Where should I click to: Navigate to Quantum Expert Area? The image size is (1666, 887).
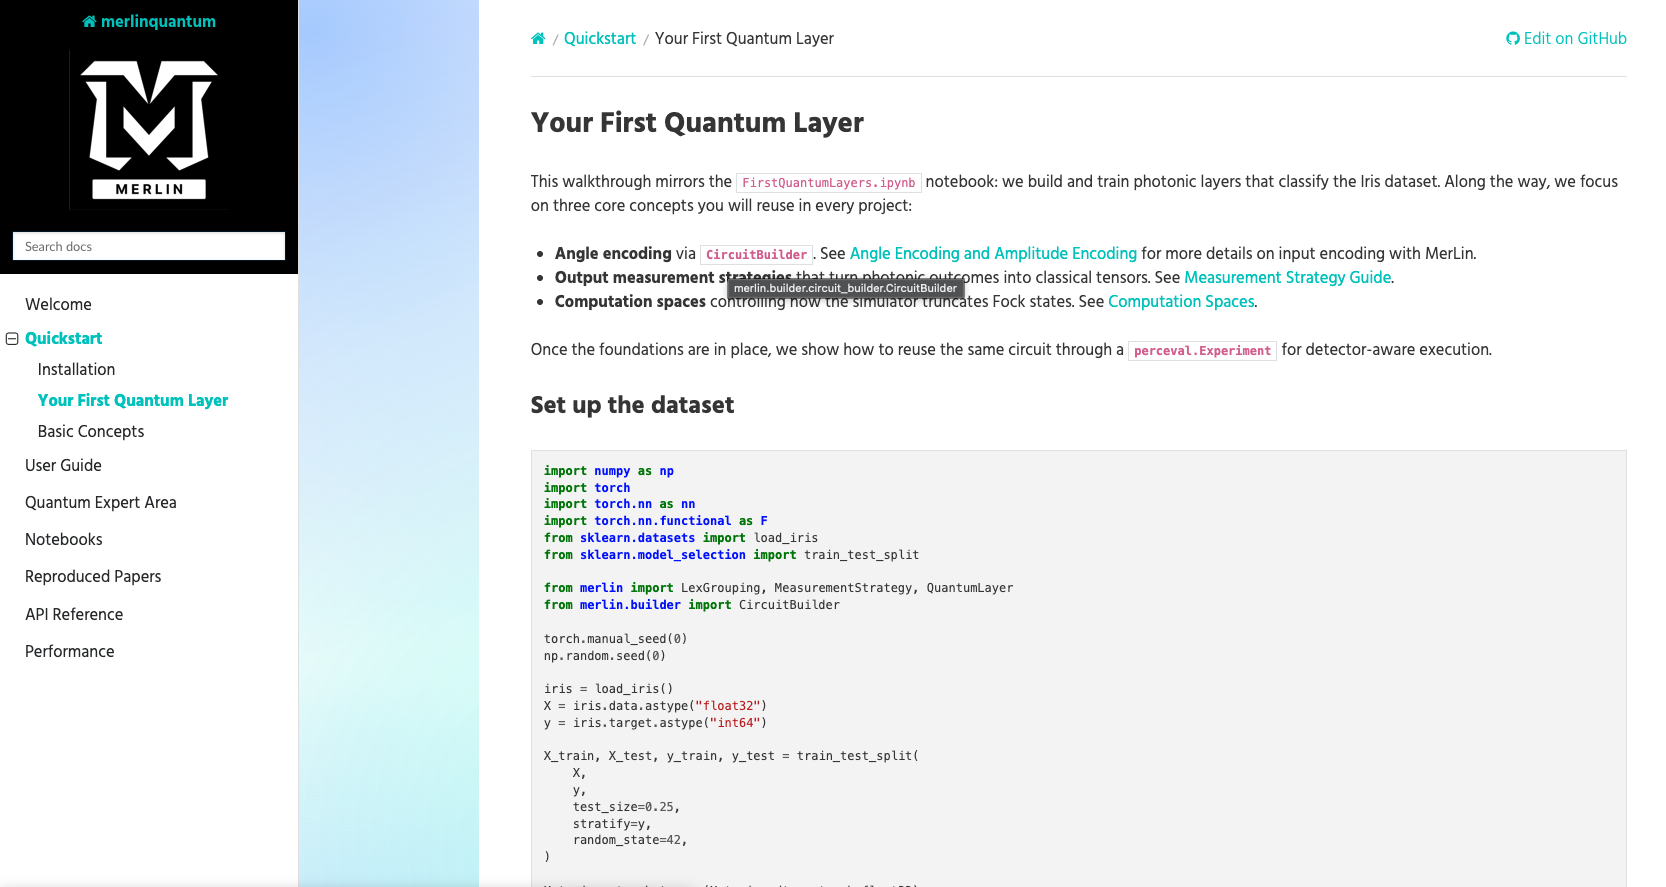tap(101, 502)
